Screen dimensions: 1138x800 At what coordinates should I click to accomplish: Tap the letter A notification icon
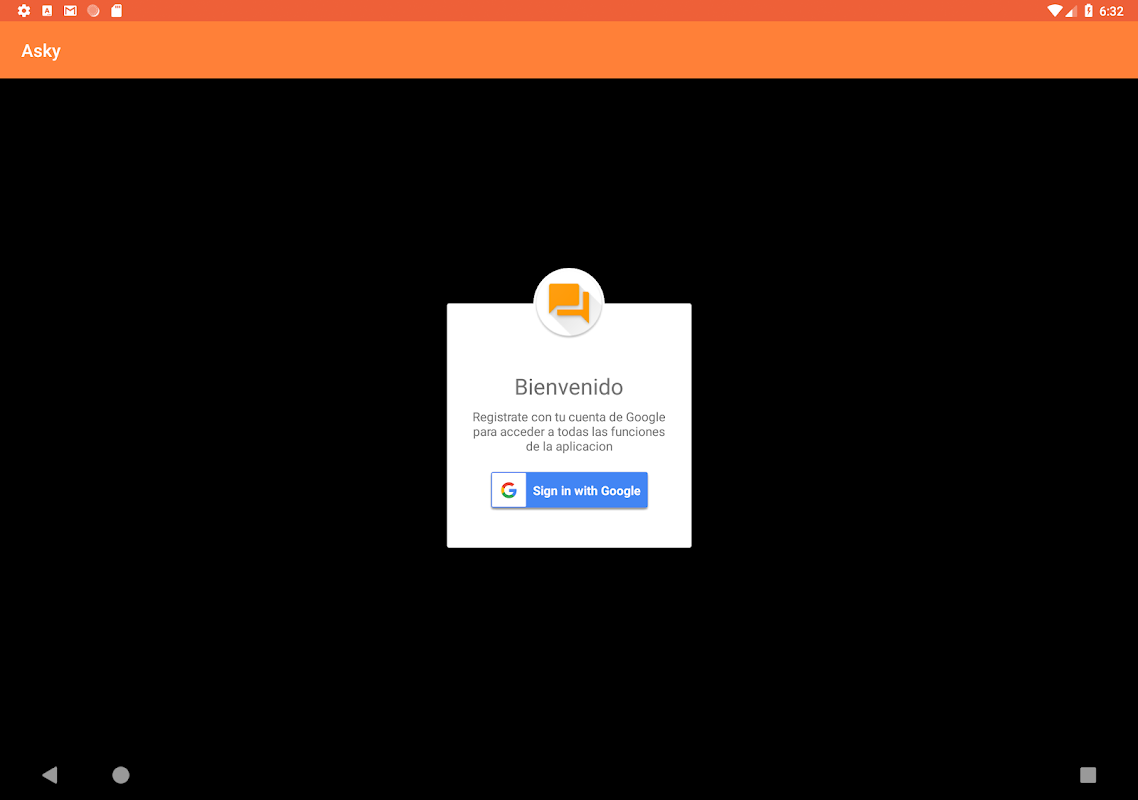[x=47, y=10]
